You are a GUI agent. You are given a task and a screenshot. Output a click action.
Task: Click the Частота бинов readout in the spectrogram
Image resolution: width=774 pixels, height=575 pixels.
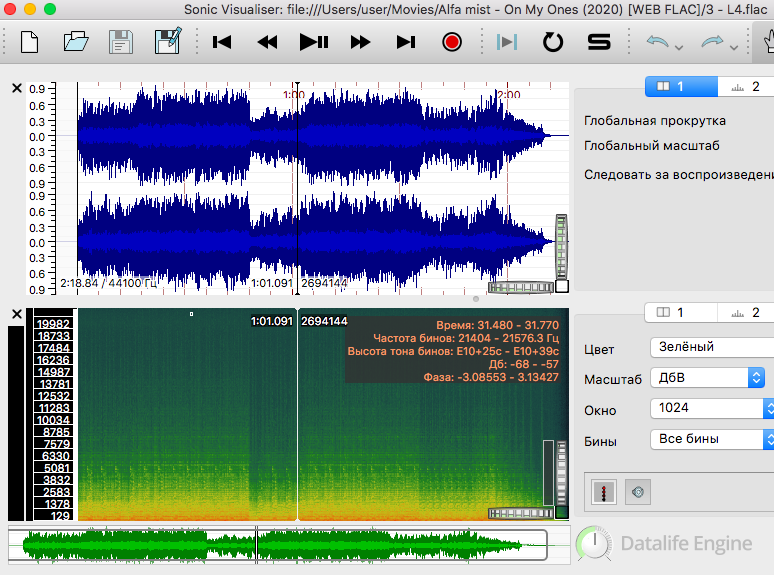pyautogui.click(x=465, y=338)
